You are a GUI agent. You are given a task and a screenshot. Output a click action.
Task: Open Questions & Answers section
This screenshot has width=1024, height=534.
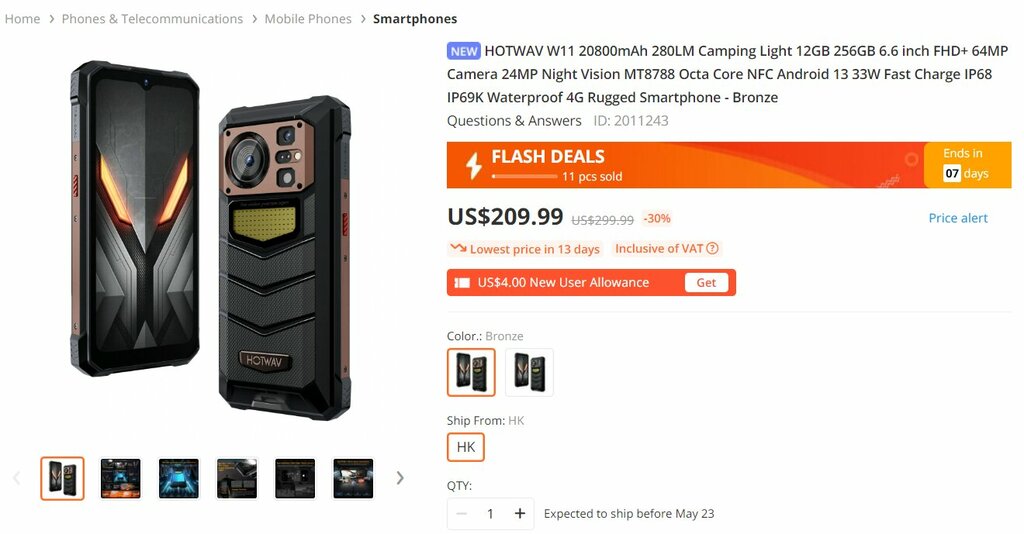[514, 121]
